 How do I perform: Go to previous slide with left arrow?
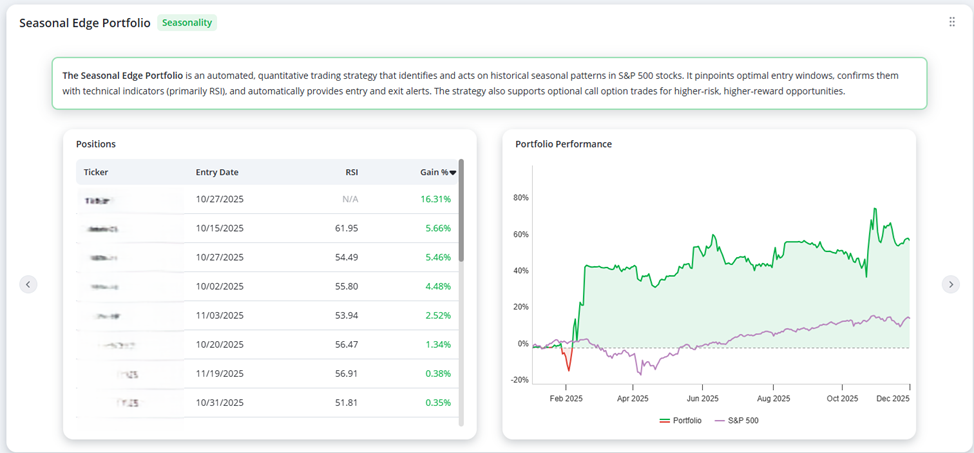tap(29, 285)
